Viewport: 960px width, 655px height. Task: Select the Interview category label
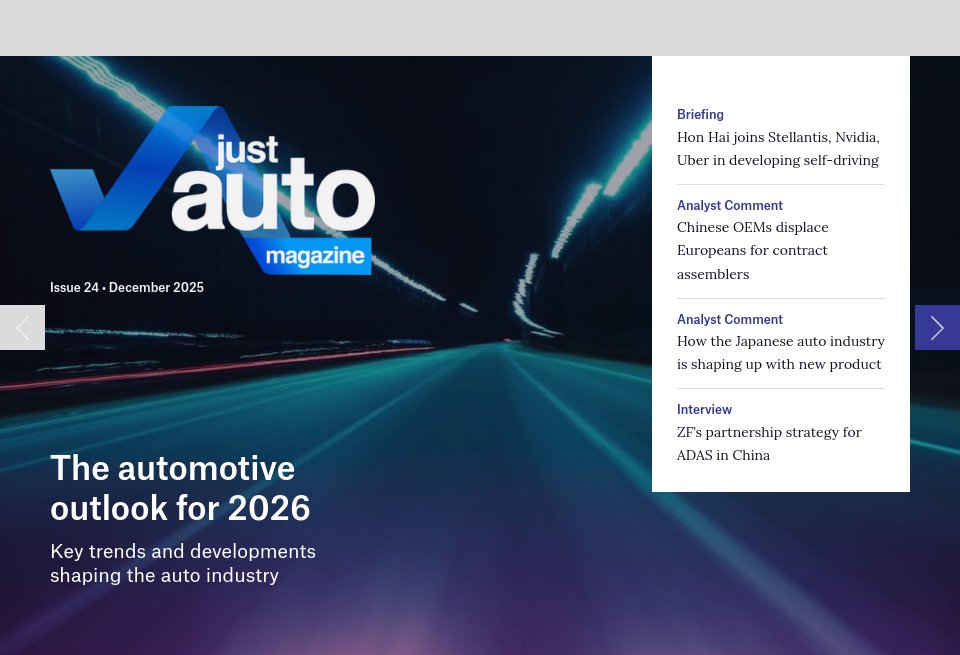(704, 410)
